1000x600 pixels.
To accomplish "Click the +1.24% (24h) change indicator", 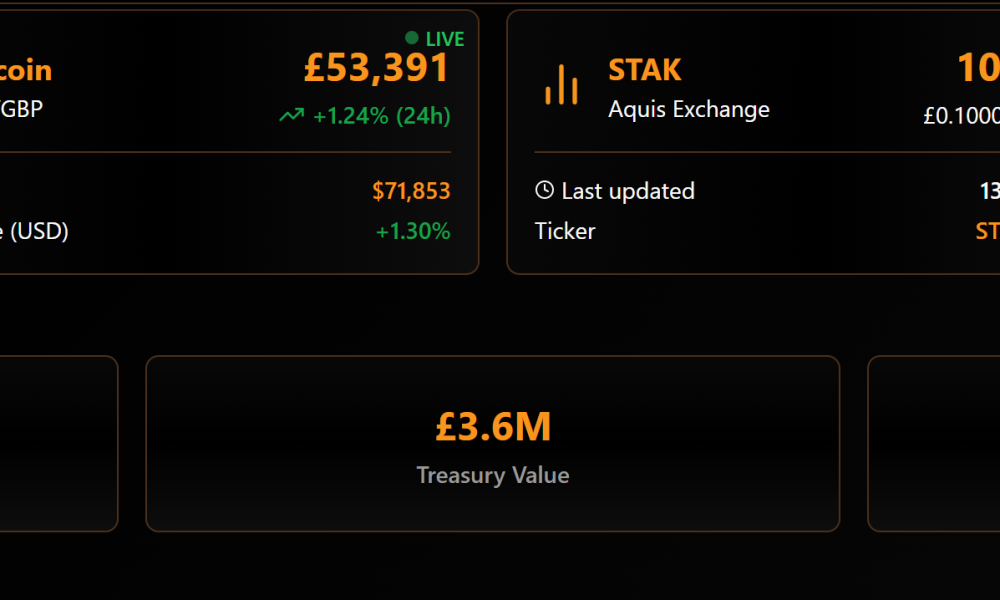I will (x=381, y=115).
